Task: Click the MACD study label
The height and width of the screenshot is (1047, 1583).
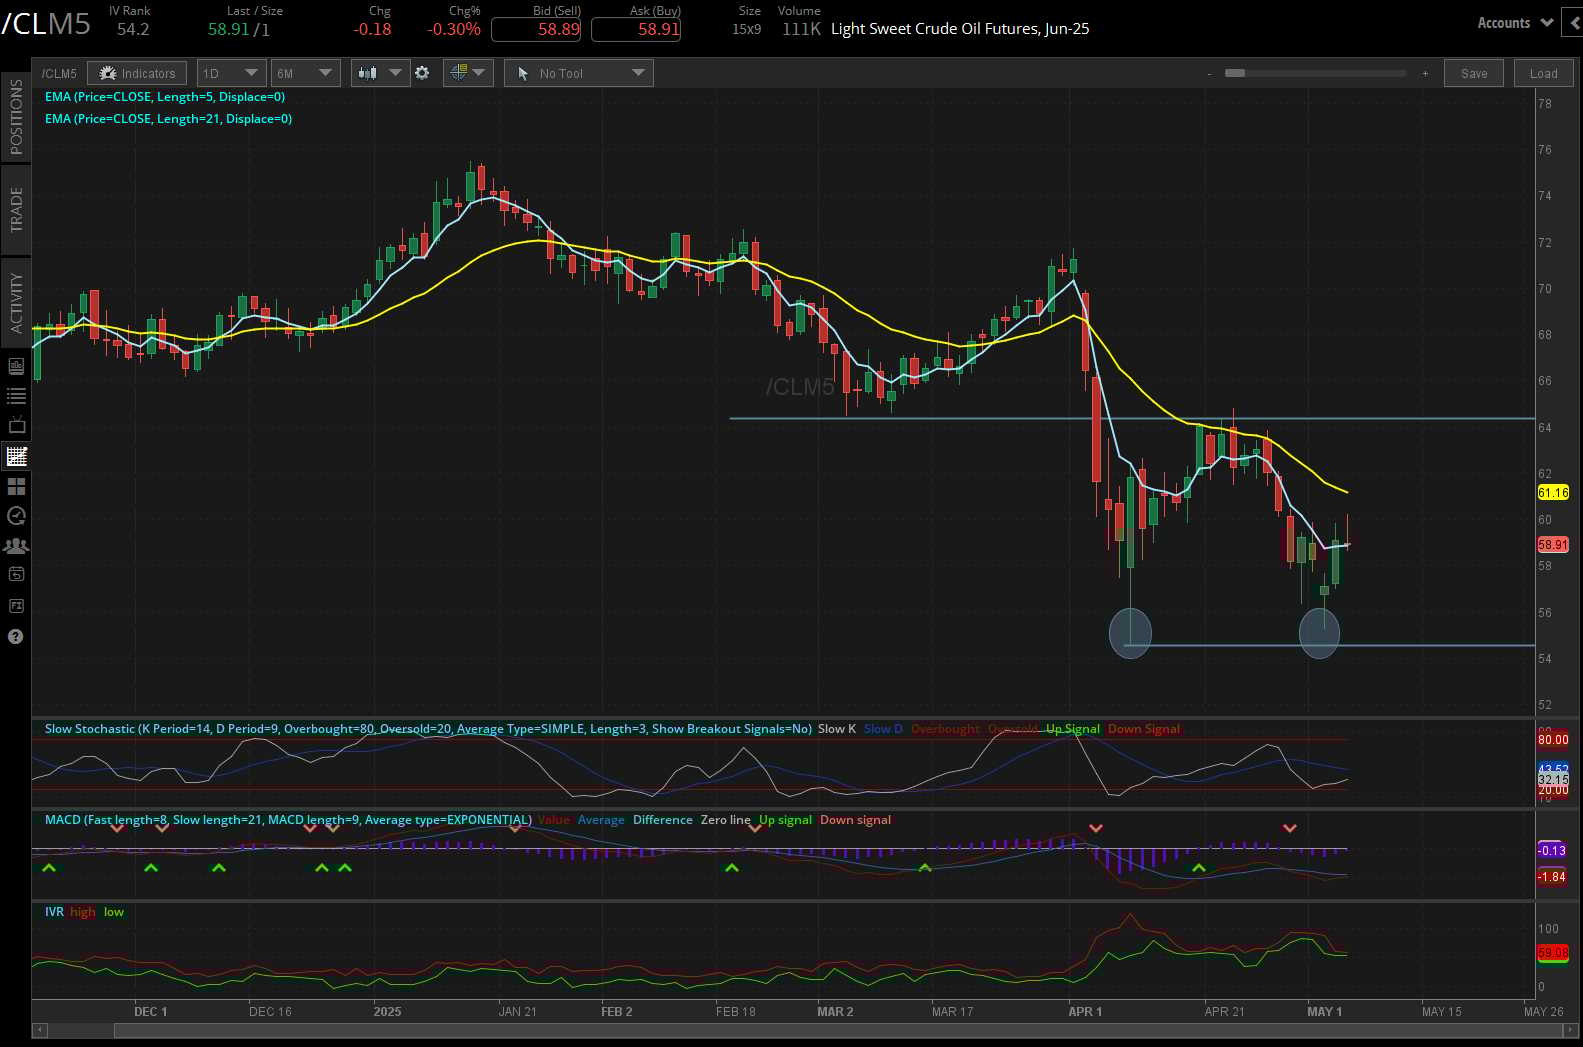Action: click(288, 820)
